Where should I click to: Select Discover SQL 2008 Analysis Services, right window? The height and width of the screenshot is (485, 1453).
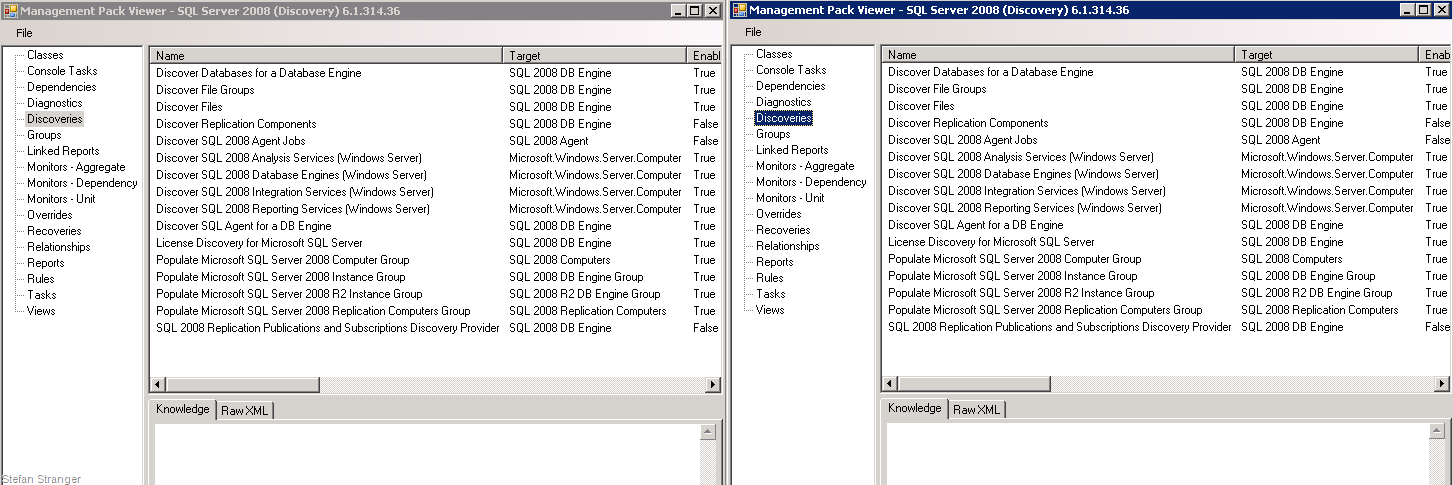[1166, 157]
